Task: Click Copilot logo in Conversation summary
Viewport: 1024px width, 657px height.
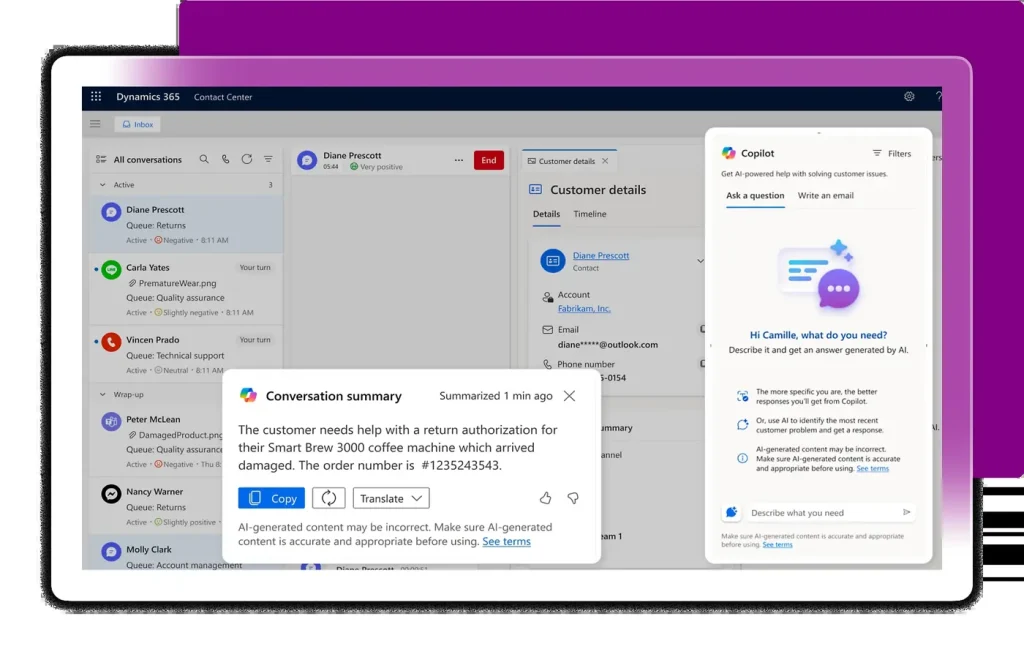Action: [248, 395]
